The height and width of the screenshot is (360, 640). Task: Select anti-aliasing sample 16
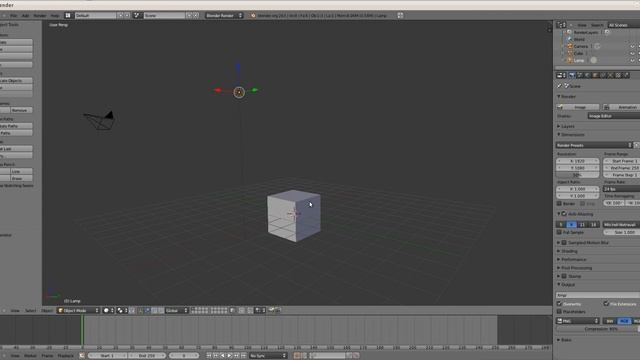point(593,224)
